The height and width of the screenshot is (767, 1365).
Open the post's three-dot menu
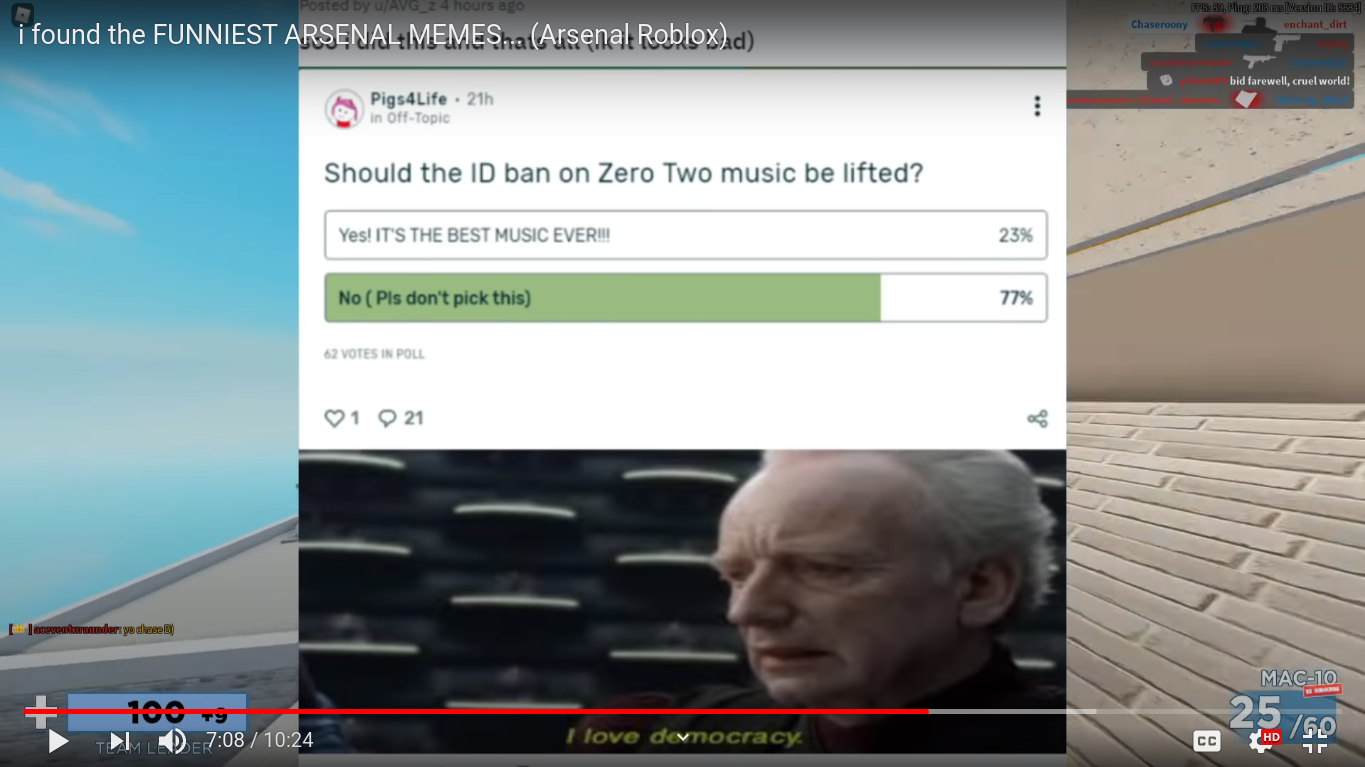point(1037,106)
